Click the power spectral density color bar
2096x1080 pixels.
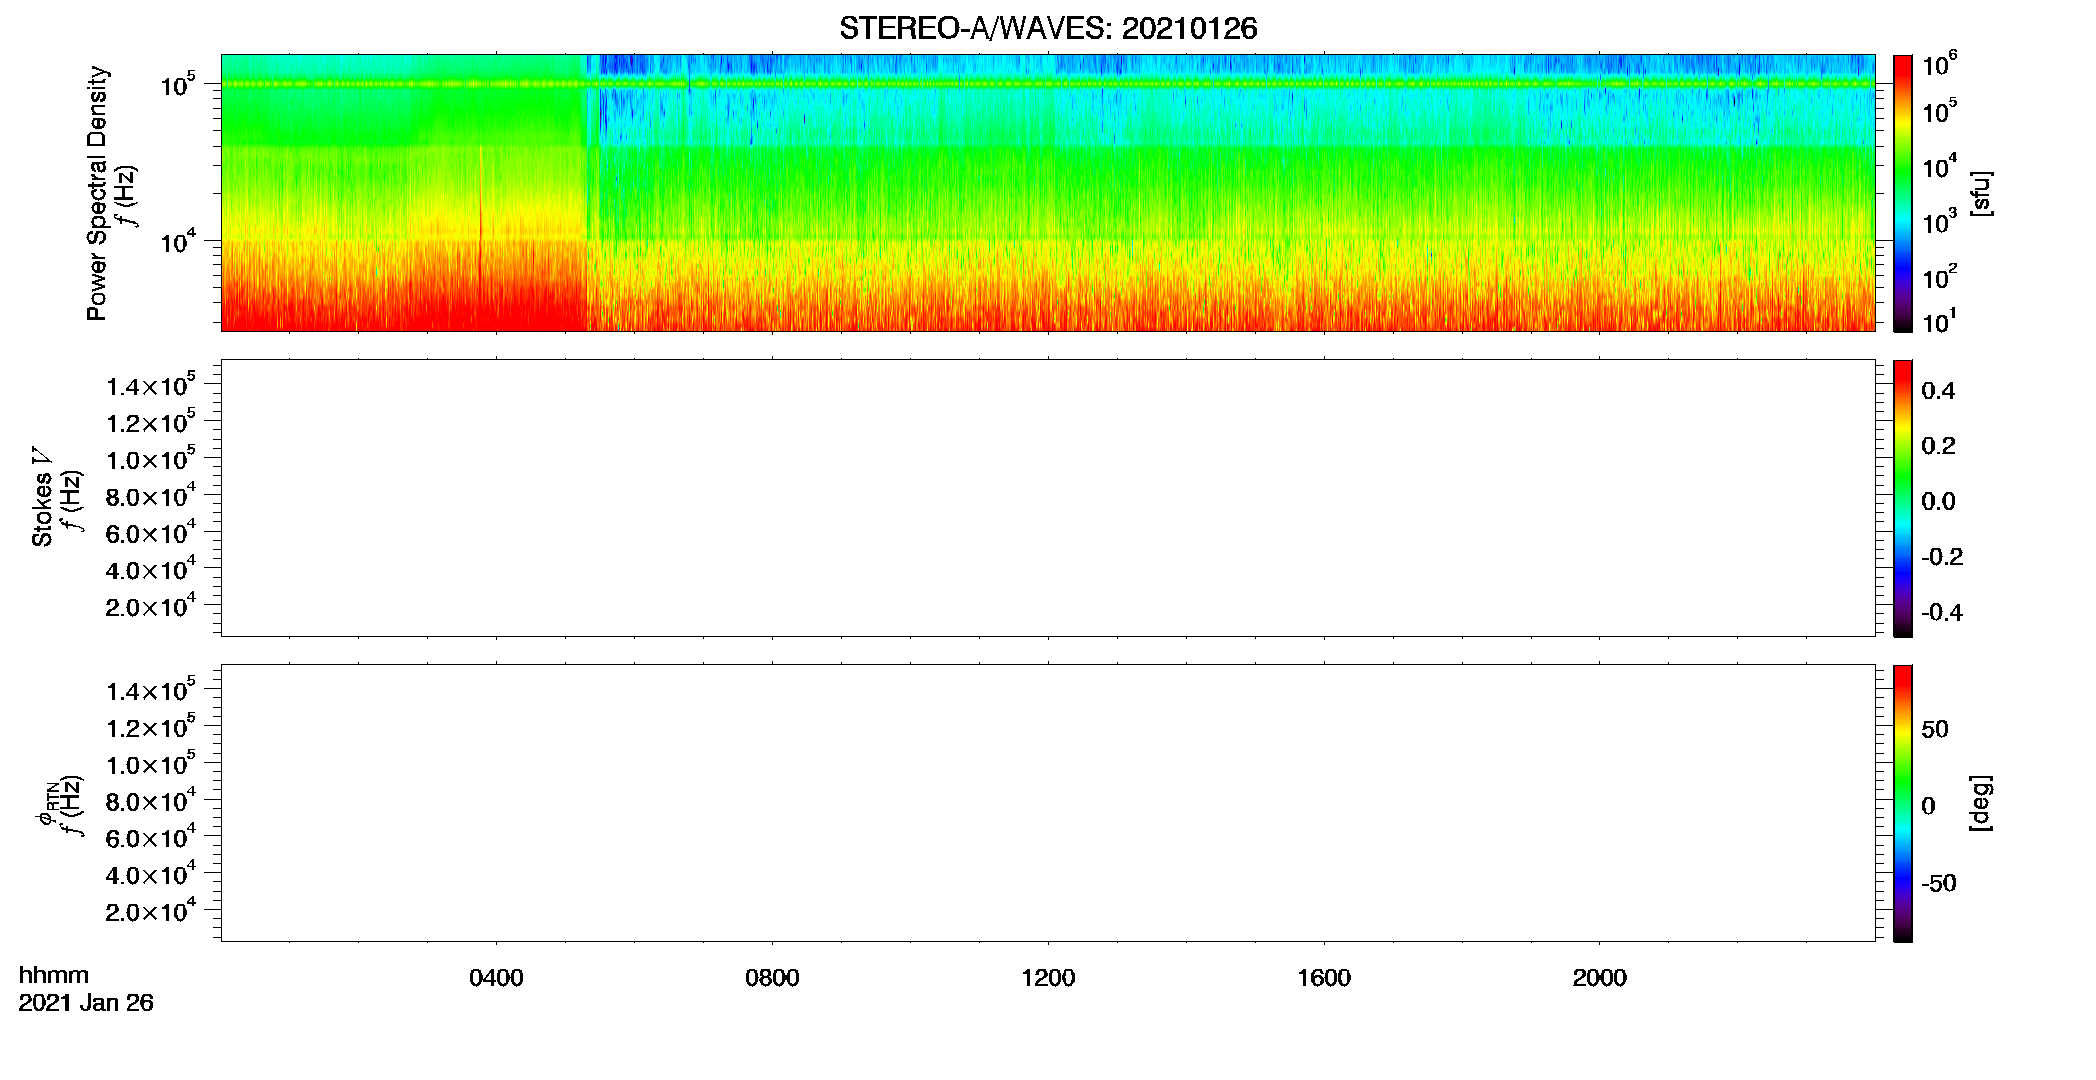pos(1902,193)
